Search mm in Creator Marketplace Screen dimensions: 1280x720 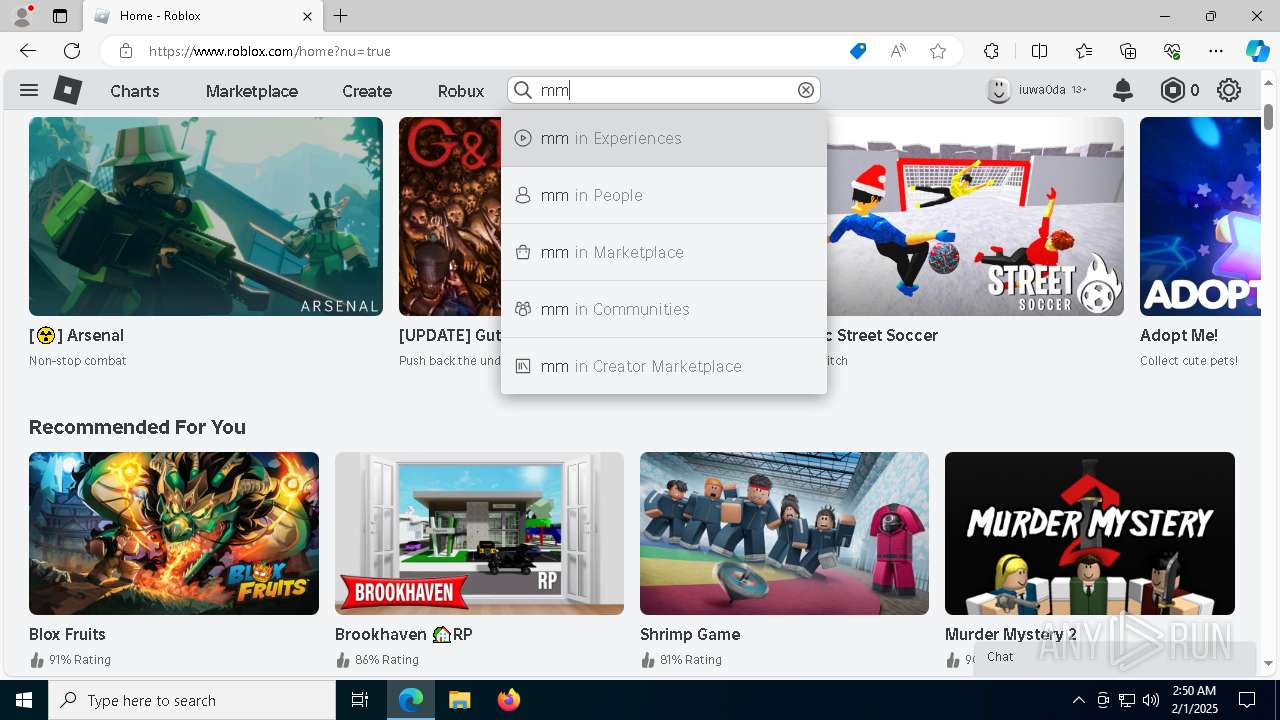[x=664, y=366]
